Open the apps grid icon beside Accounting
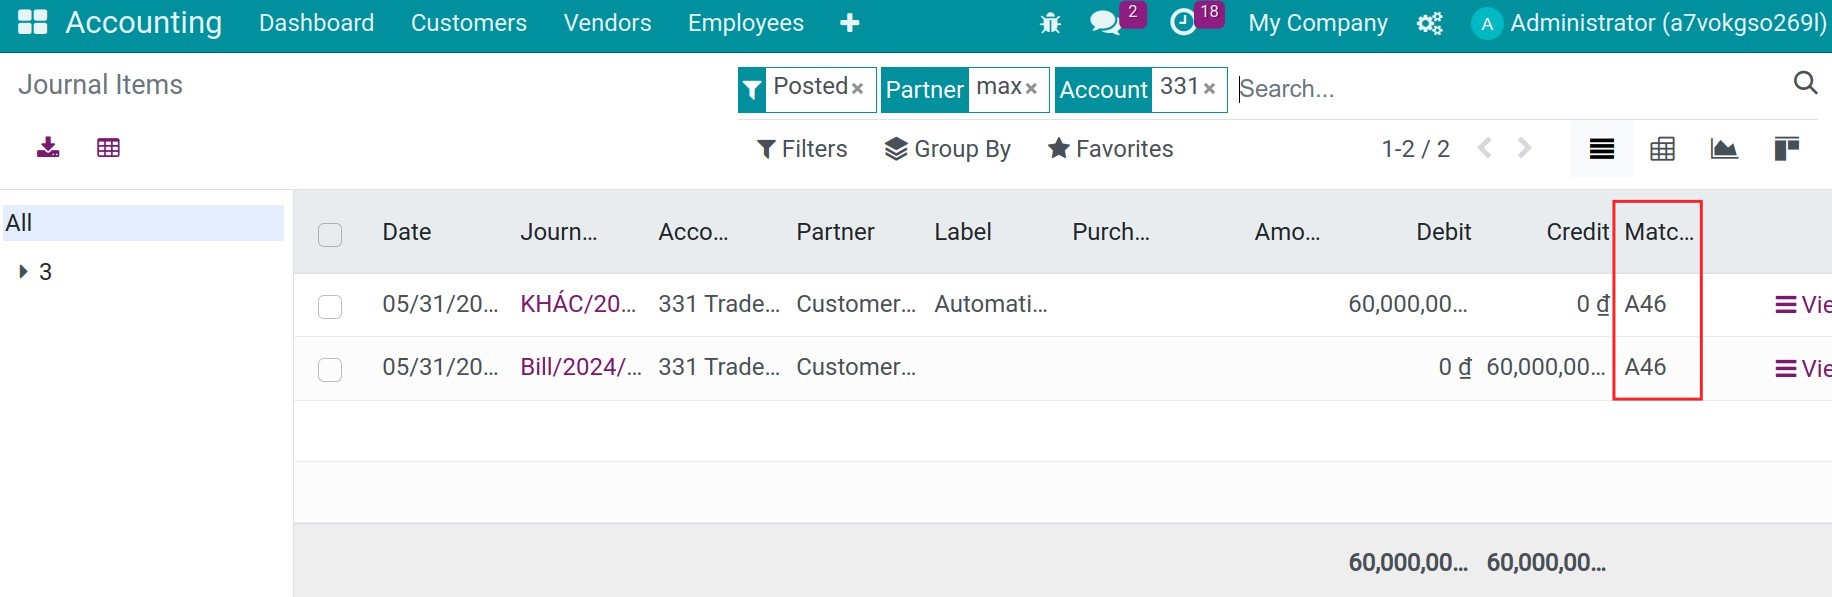1832x597 pixels. pyautogui.click(x=33, y=22)
